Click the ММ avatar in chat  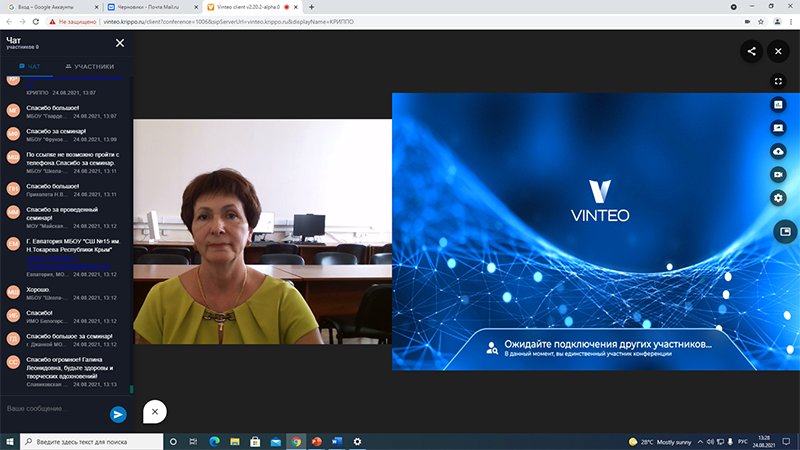tap(13, 212)
